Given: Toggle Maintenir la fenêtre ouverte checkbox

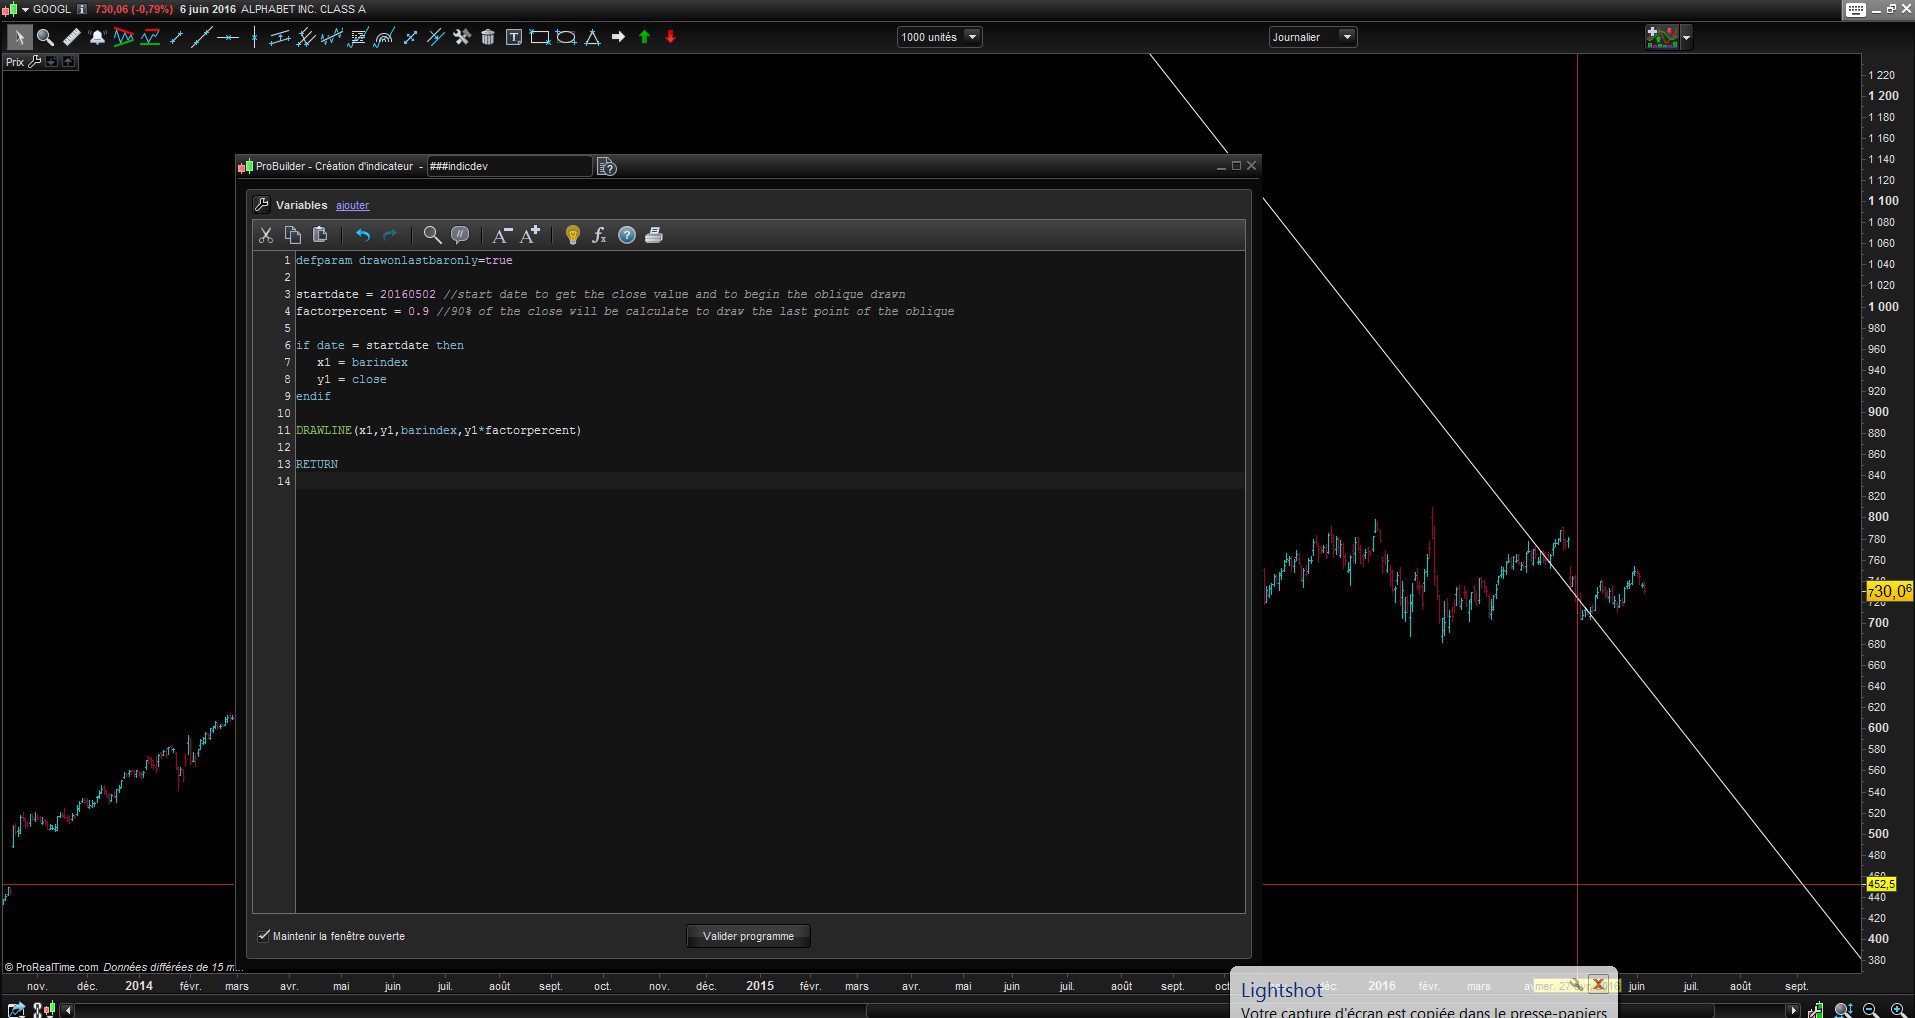Looking at the screenshot, I should 264,936.
